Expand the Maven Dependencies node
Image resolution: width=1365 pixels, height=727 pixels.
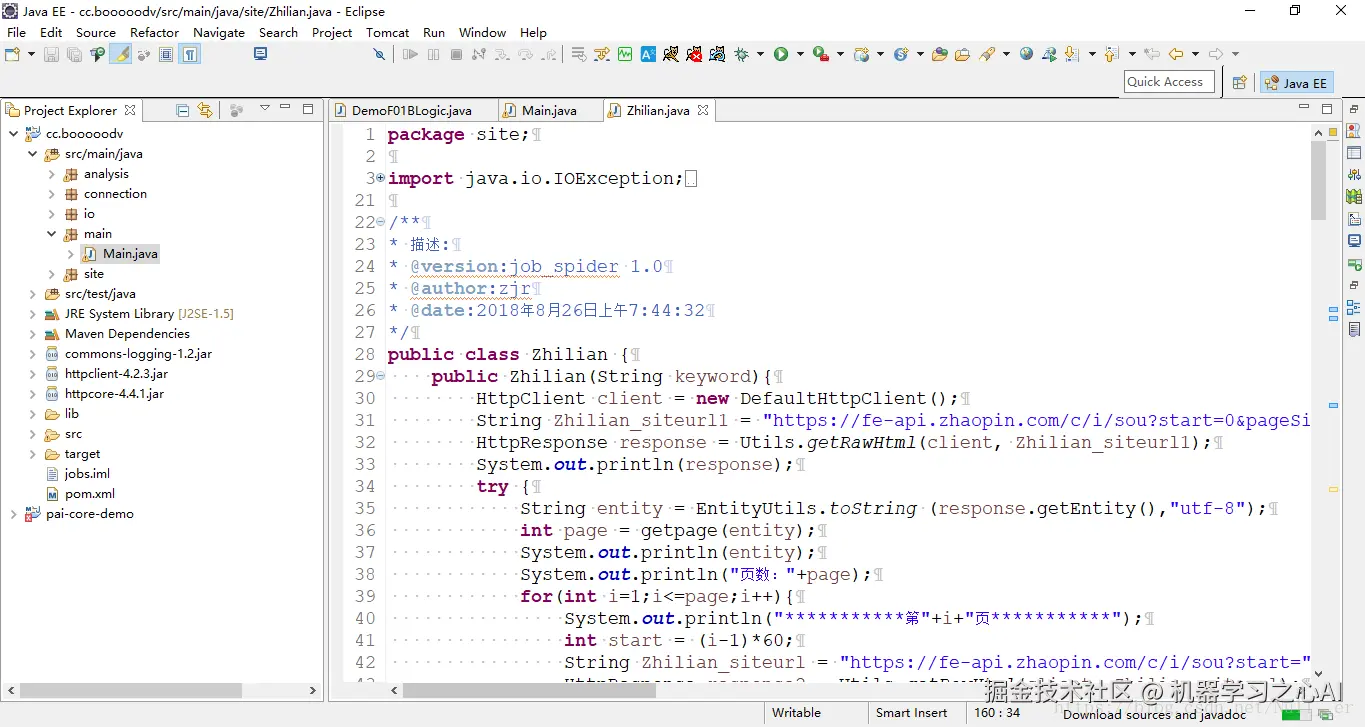32,334
